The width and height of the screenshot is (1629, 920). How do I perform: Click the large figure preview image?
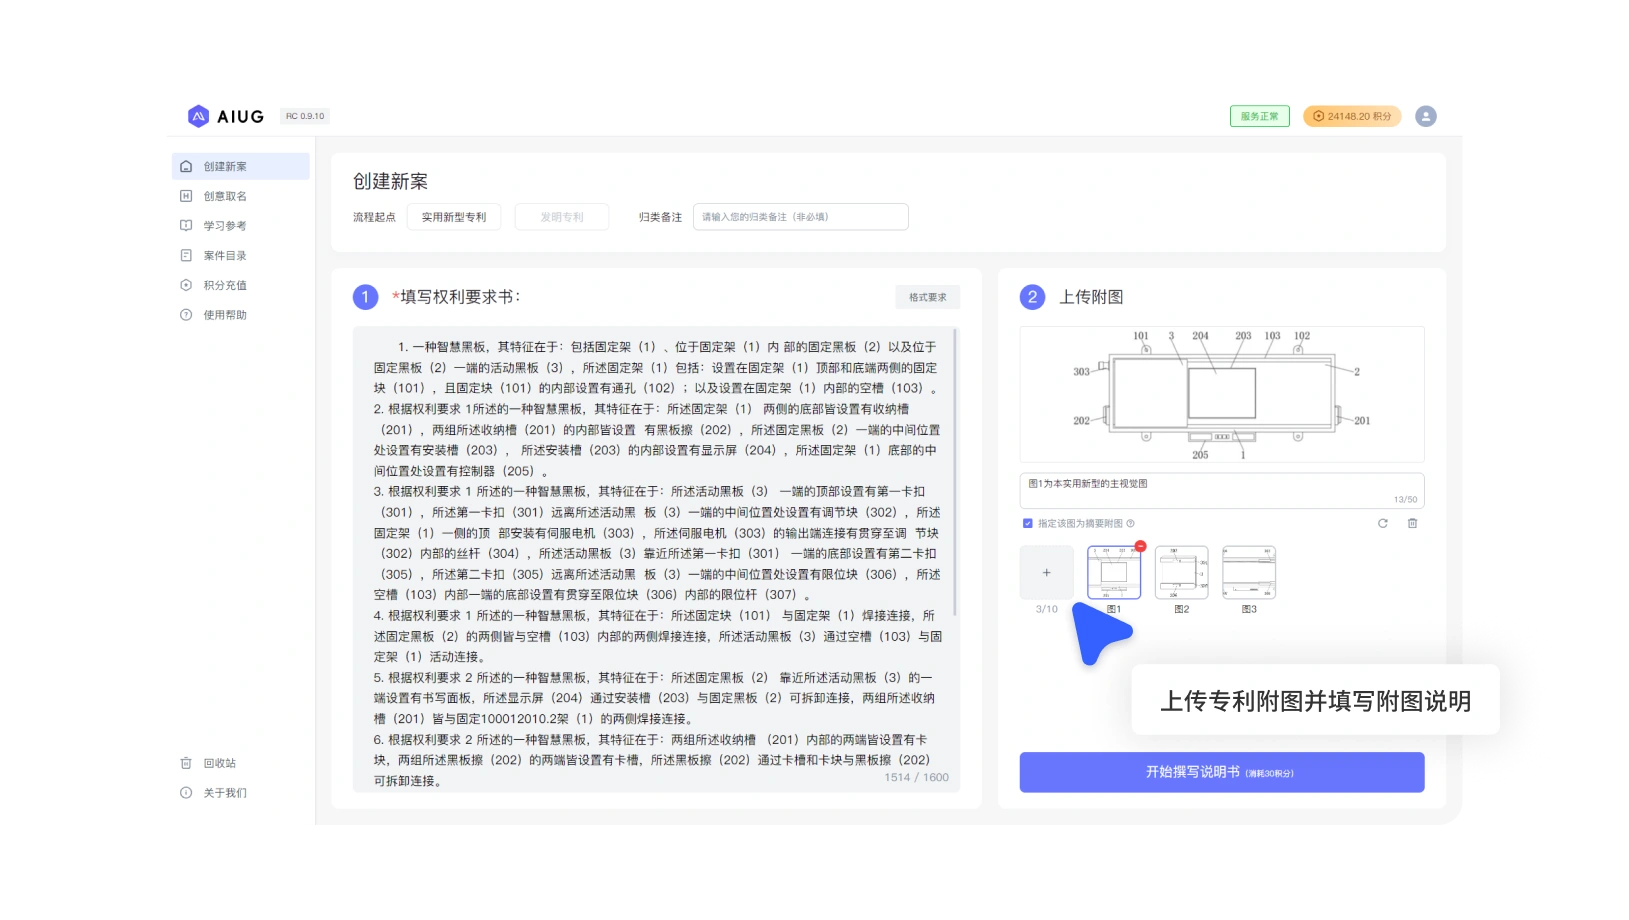pyautogui.click(x=1222, y=395)
